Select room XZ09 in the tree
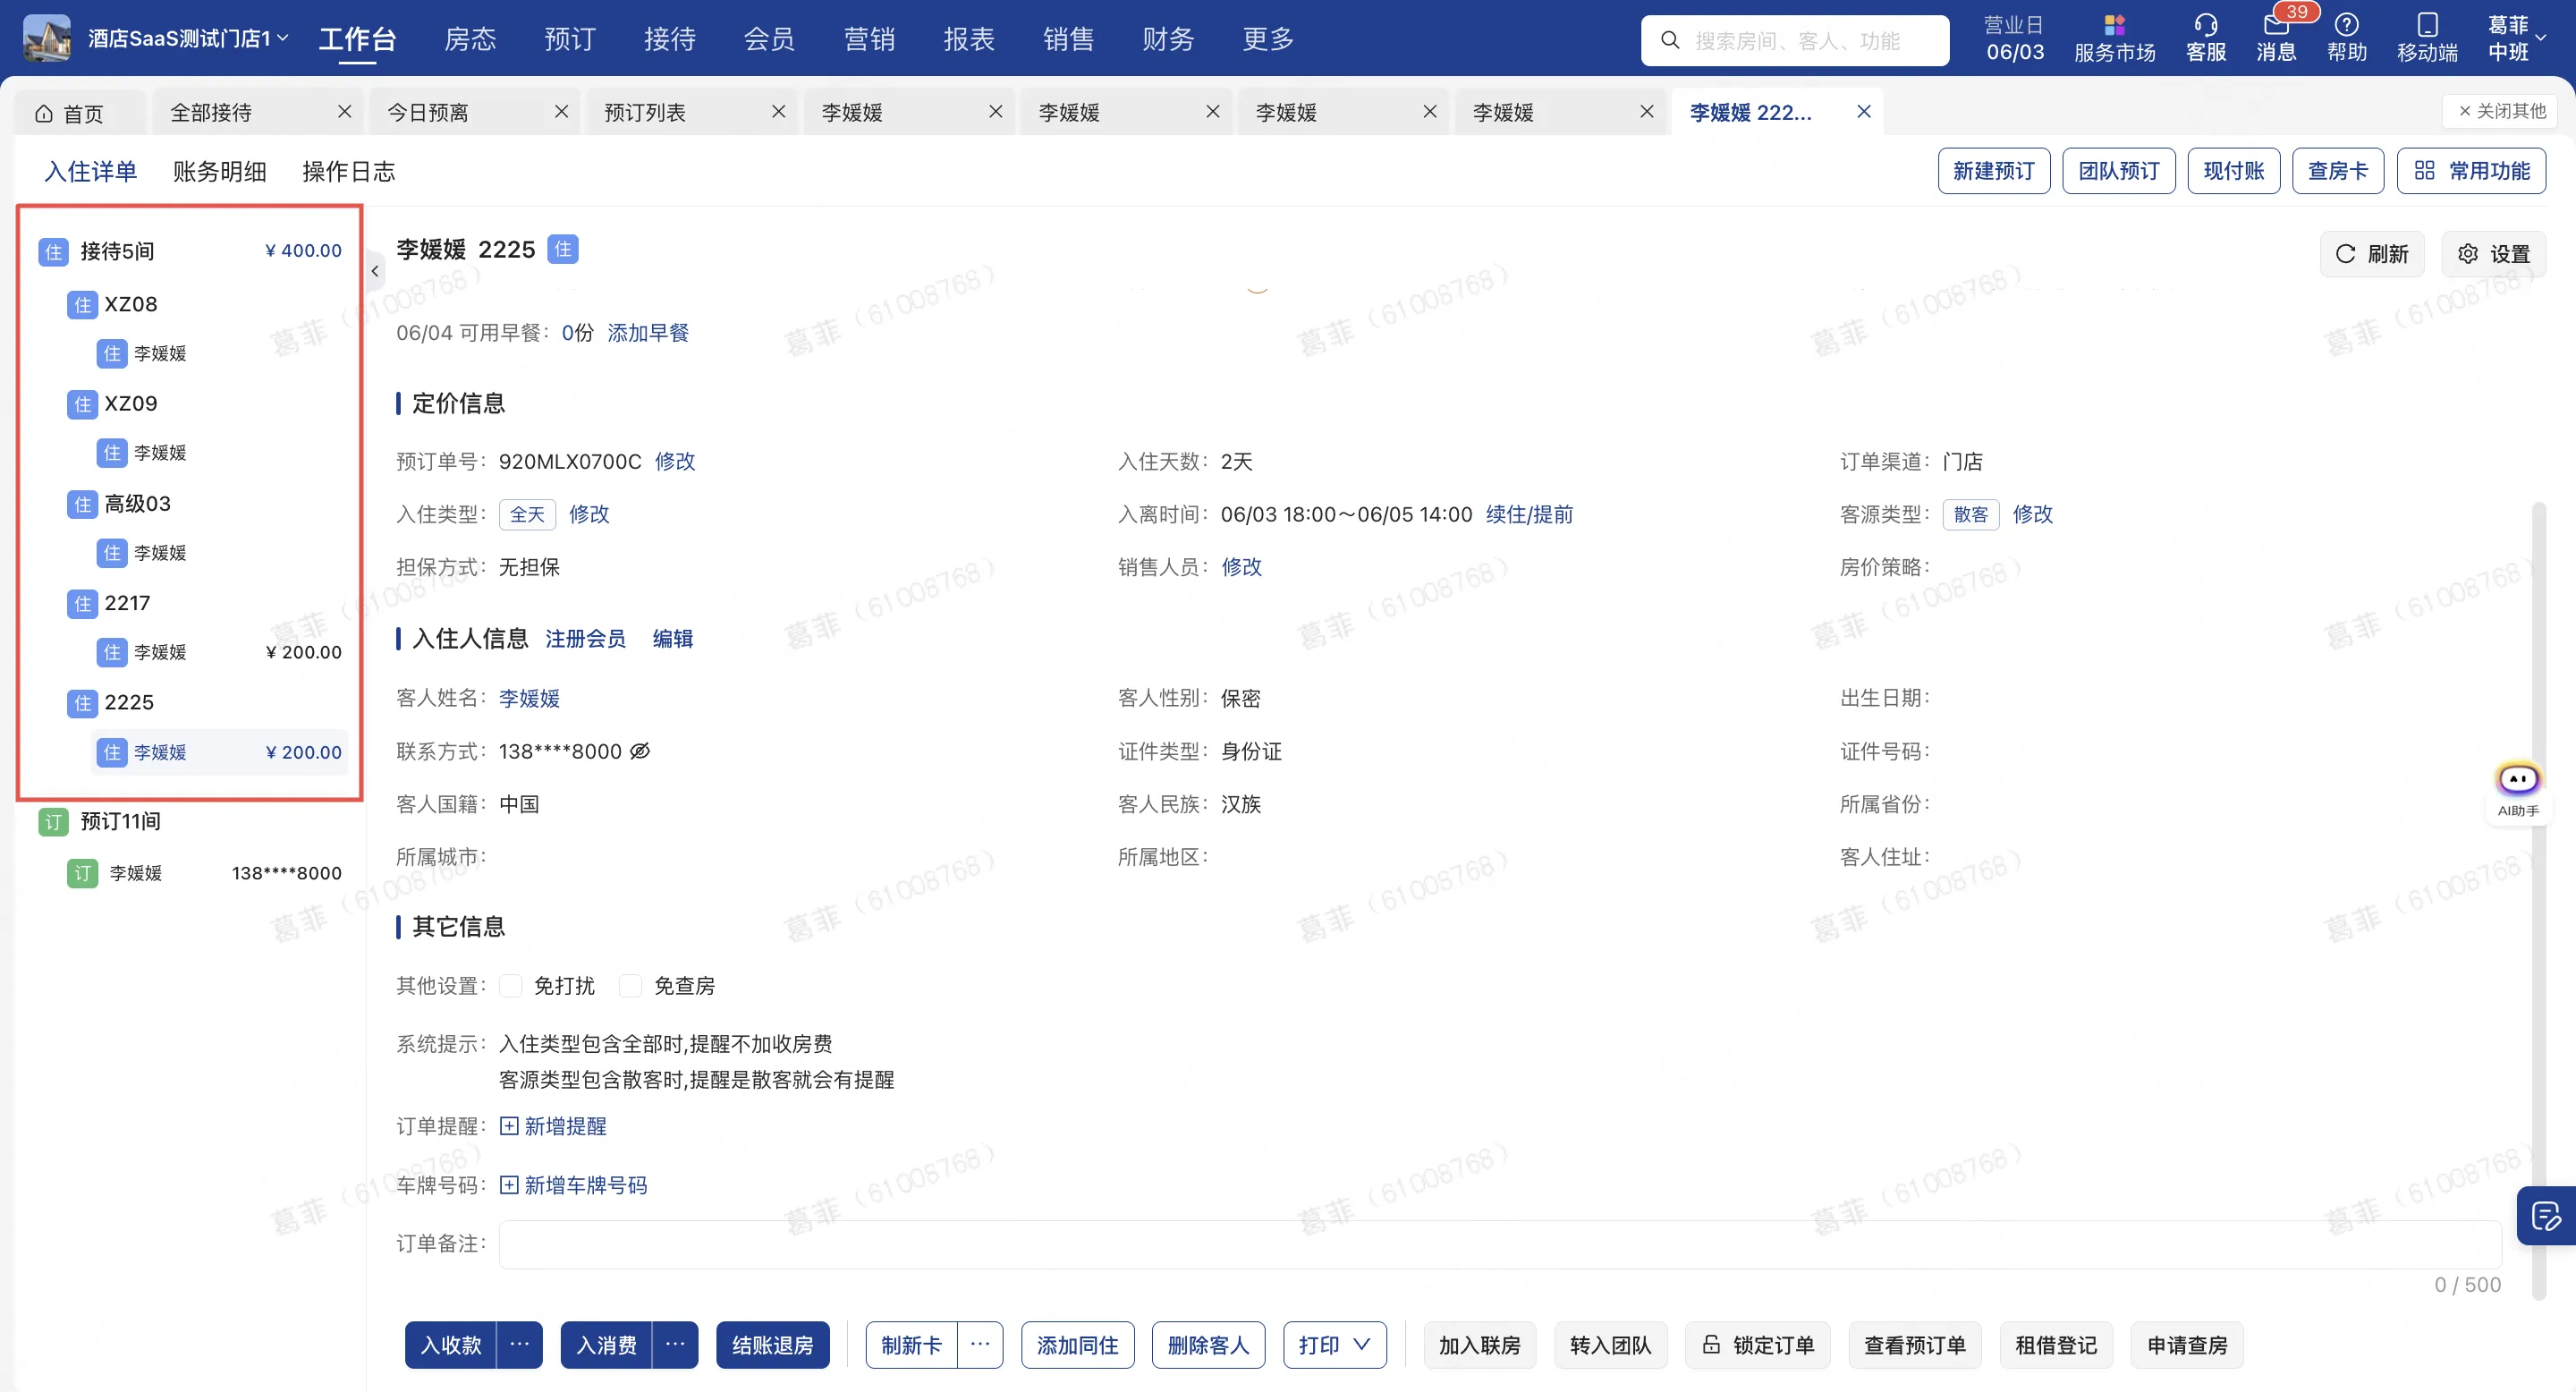Screen dimensions: 2576x1392 [131, 404]
